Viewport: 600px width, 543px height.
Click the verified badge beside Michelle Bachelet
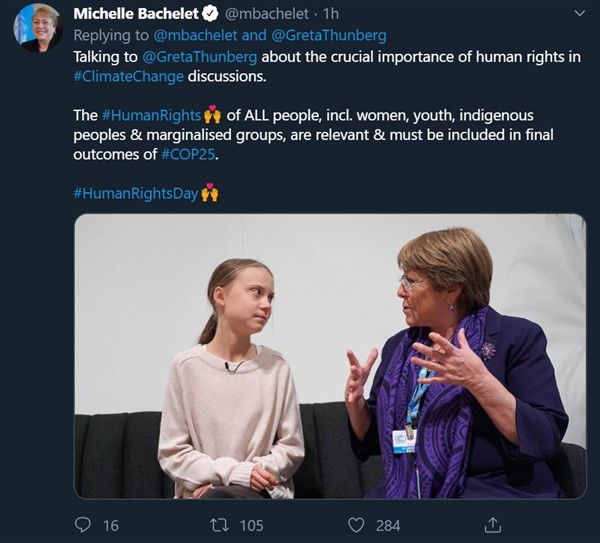(211, 15)
